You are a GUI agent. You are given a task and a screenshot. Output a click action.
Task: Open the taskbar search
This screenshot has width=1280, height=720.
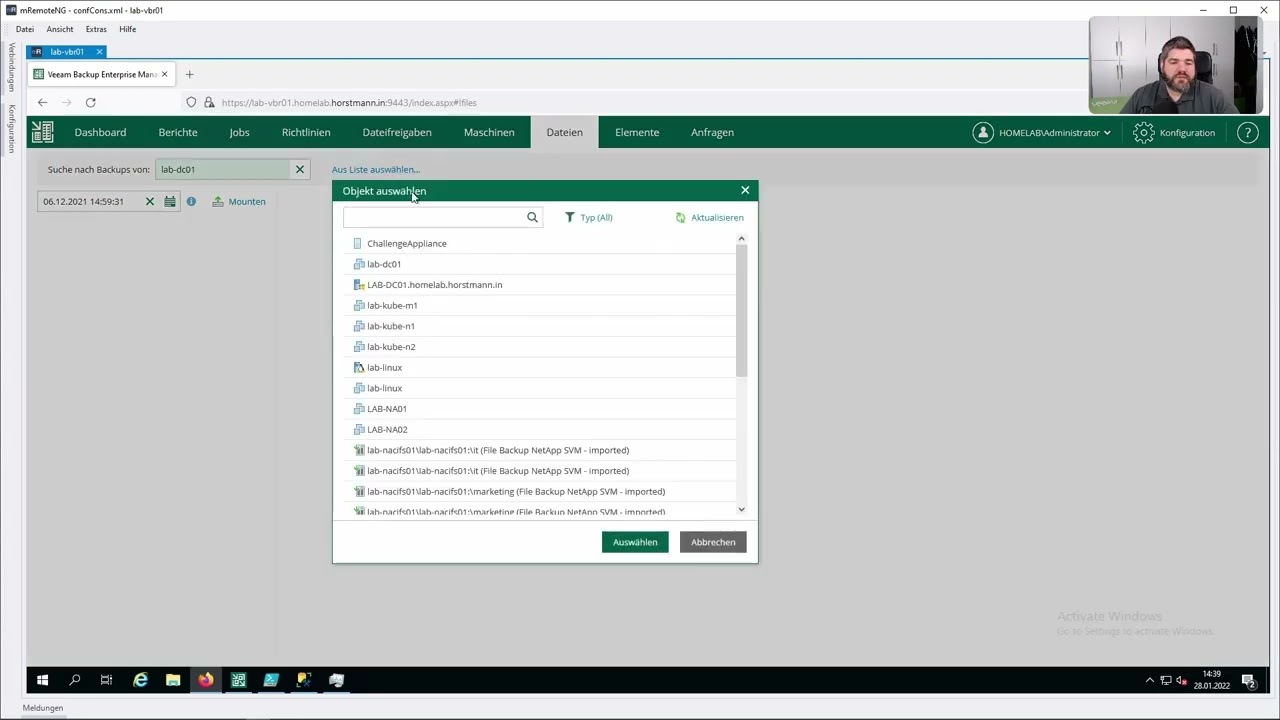coord(74,680)
